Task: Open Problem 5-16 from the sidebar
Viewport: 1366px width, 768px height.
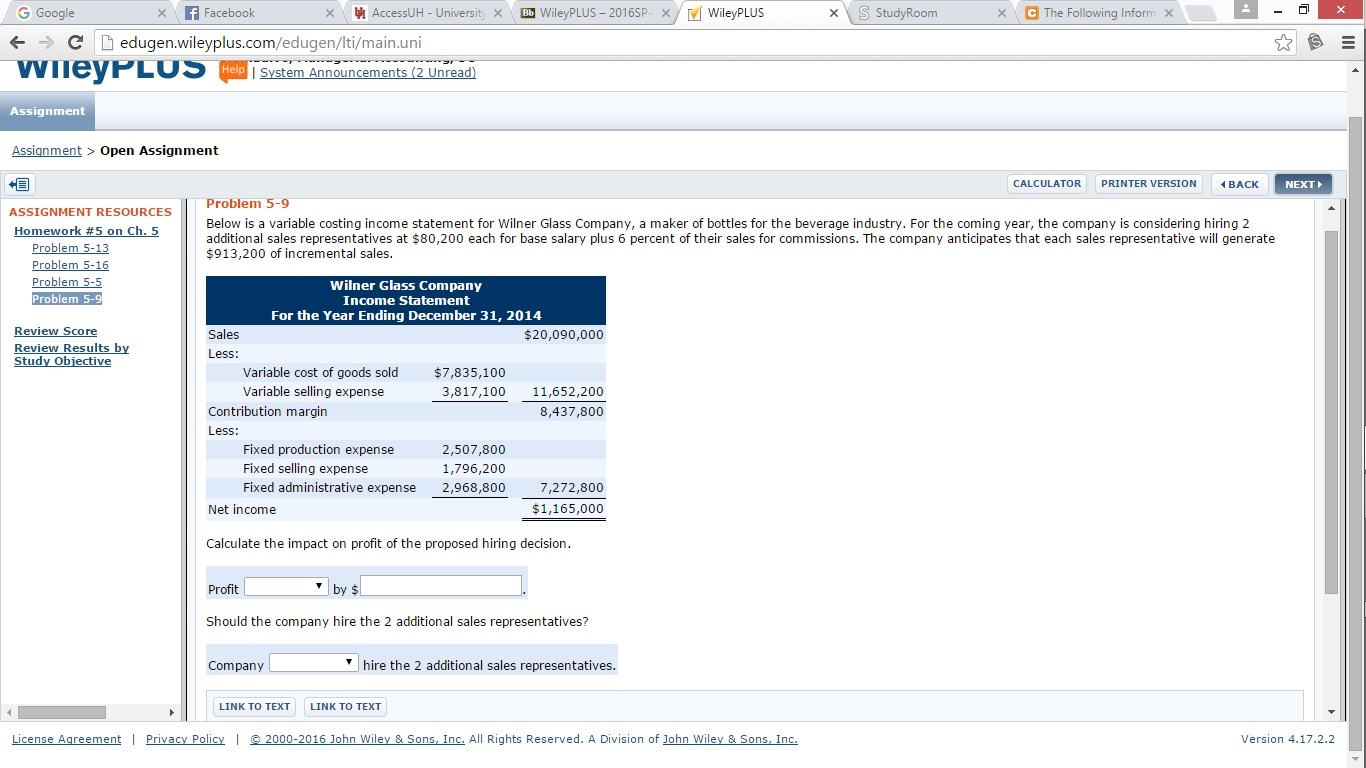Action: pyautogui.click(x=70, y=264)
